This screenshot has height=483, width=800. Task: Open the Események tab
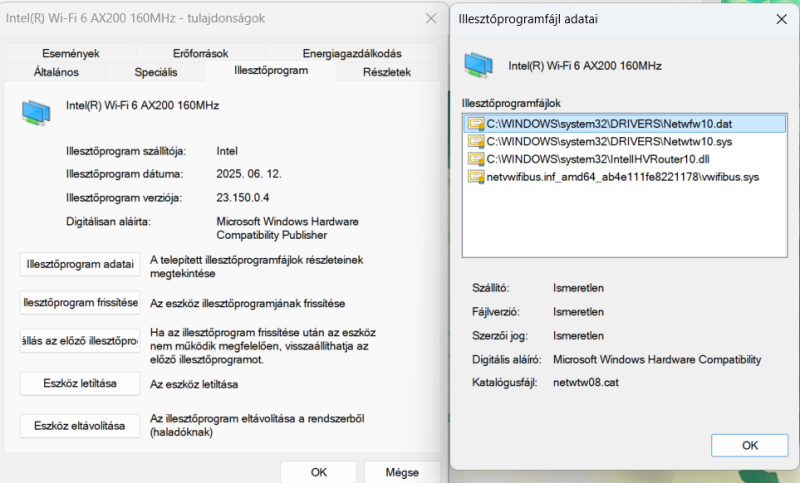coord(71,53)
